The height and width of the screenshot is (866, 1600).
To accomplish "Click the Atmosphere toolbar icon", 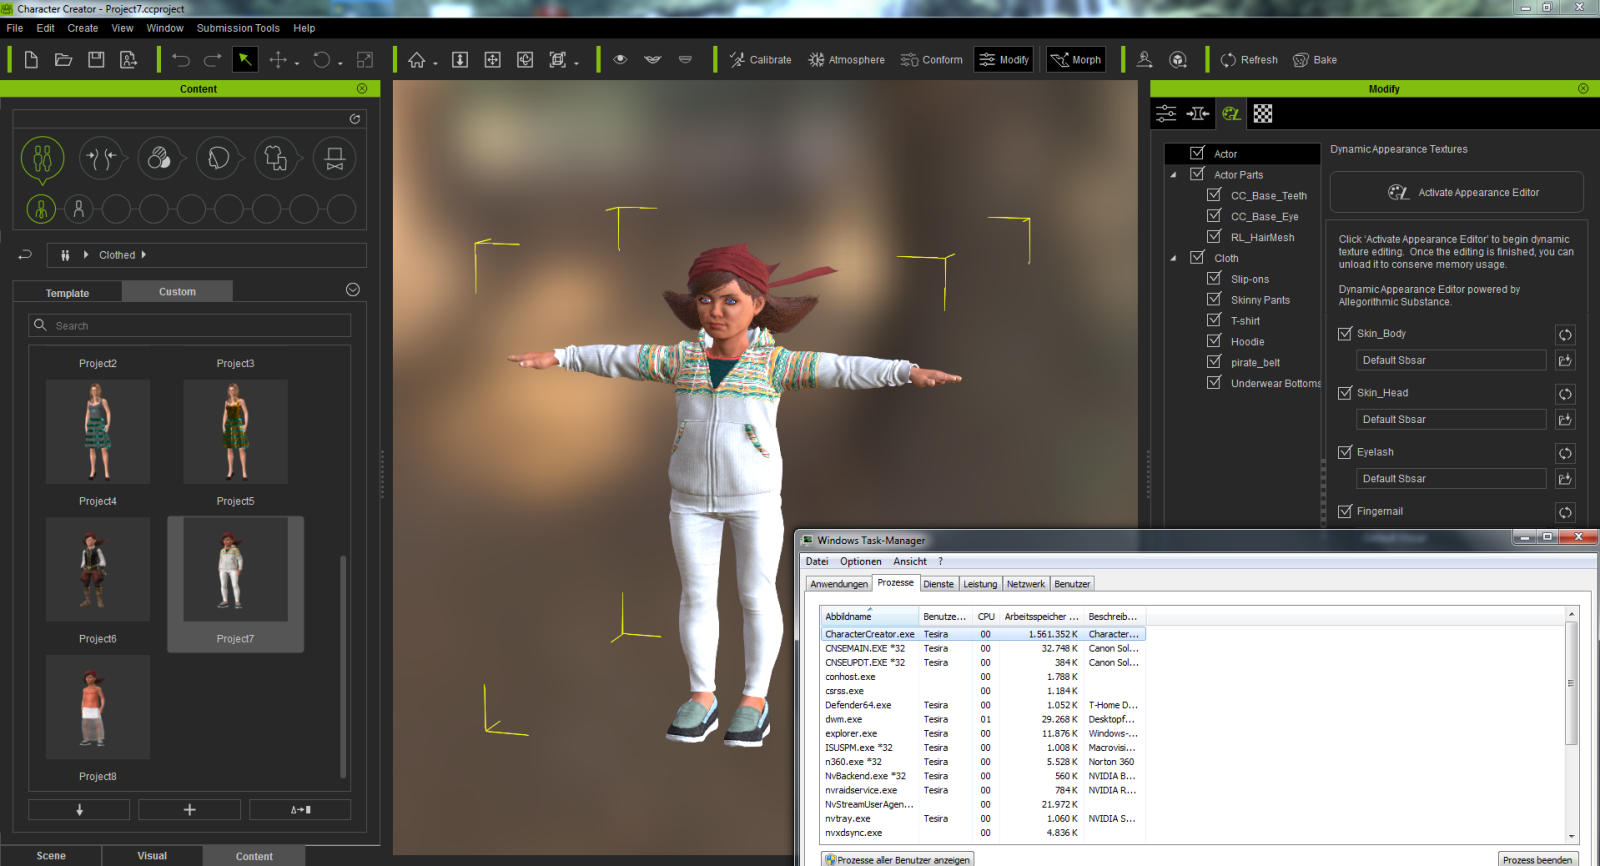I will pyautogui.click(x=846, y=60).
